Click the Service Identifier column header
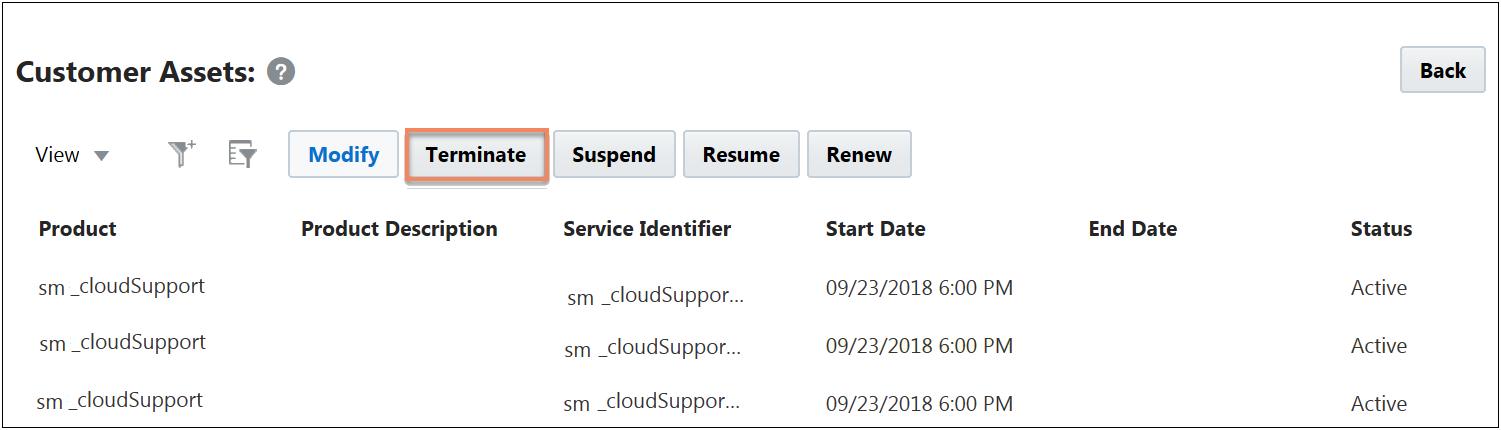The height and width of the screenshot is (430, 1501). [x=647, y=229]
